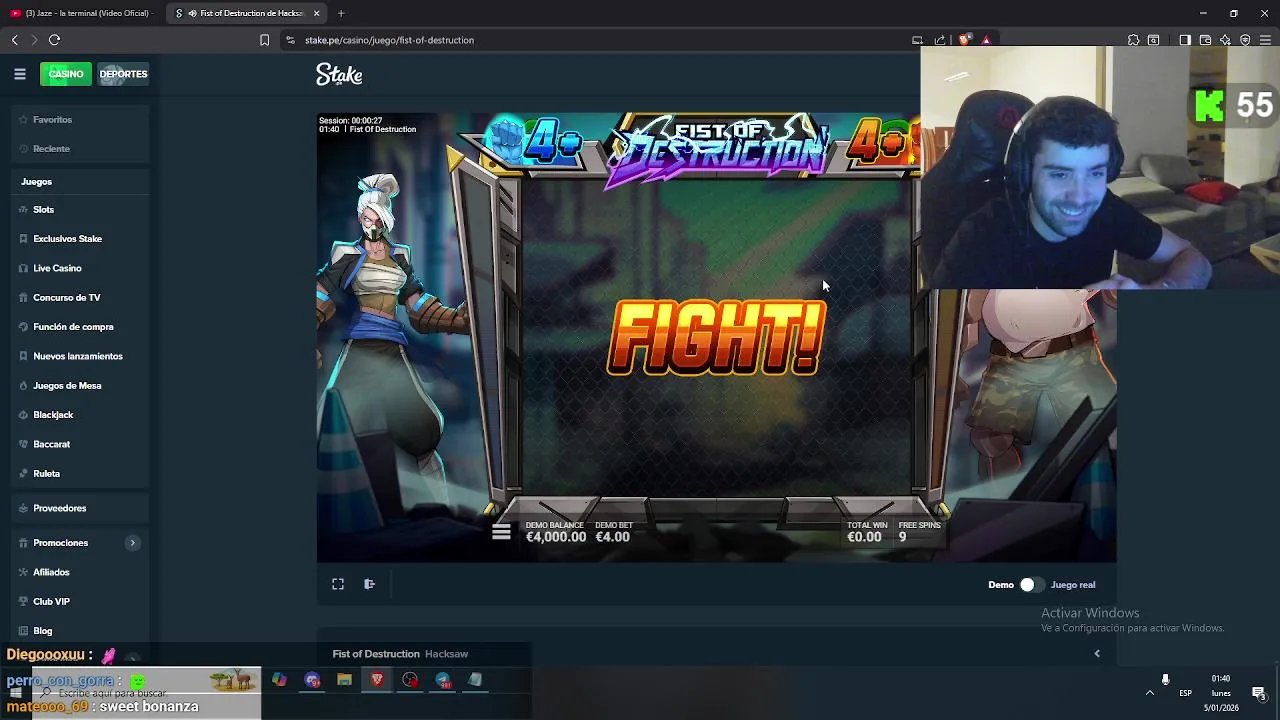Open browser extensions puzzle icon

[1133, 40]
